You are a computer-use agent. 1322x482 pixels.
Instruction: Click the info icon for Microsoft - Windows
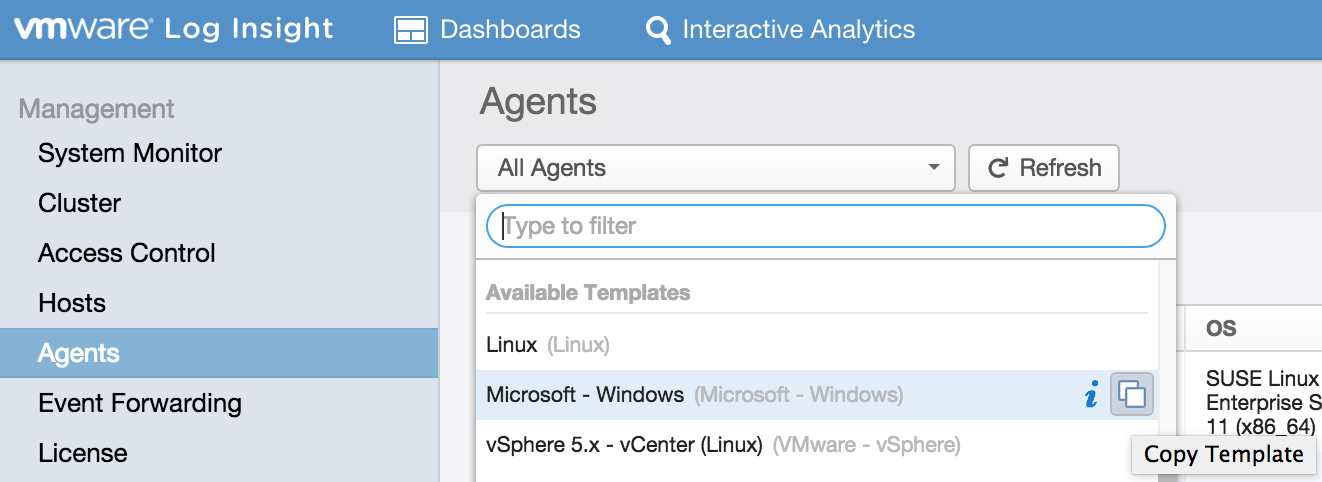pos(1091,395)
